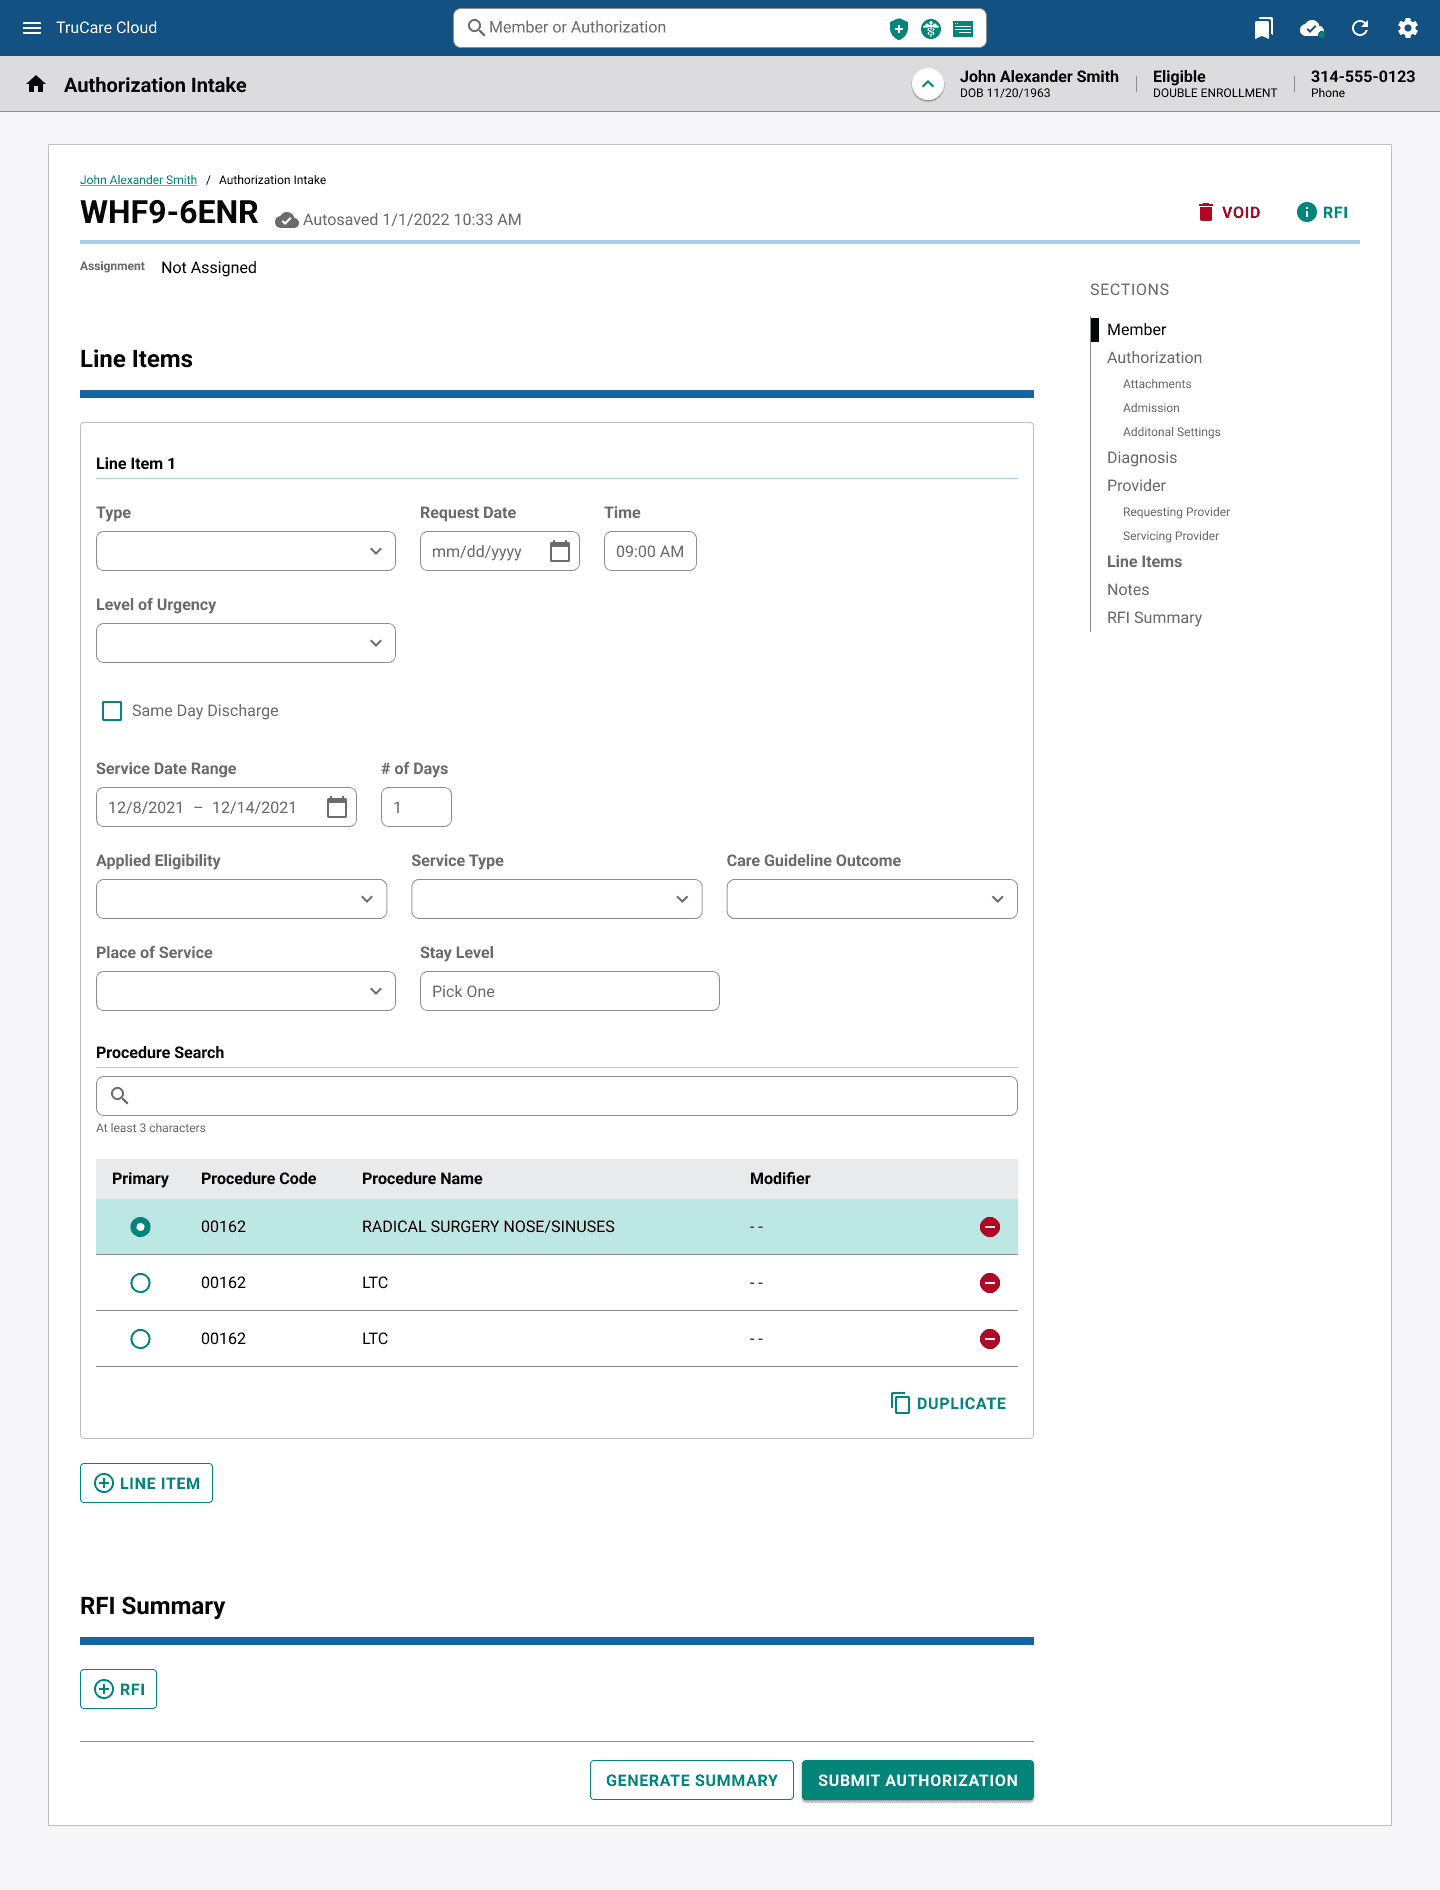Click the cloud sync status icon

pyautogui.click(x=1312, y=28)
